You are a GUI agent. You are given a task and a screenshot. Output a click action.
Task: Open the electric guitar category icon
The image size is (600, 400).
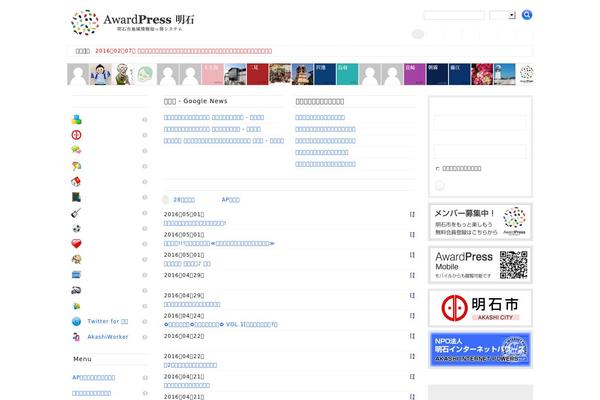click(77, 213)
